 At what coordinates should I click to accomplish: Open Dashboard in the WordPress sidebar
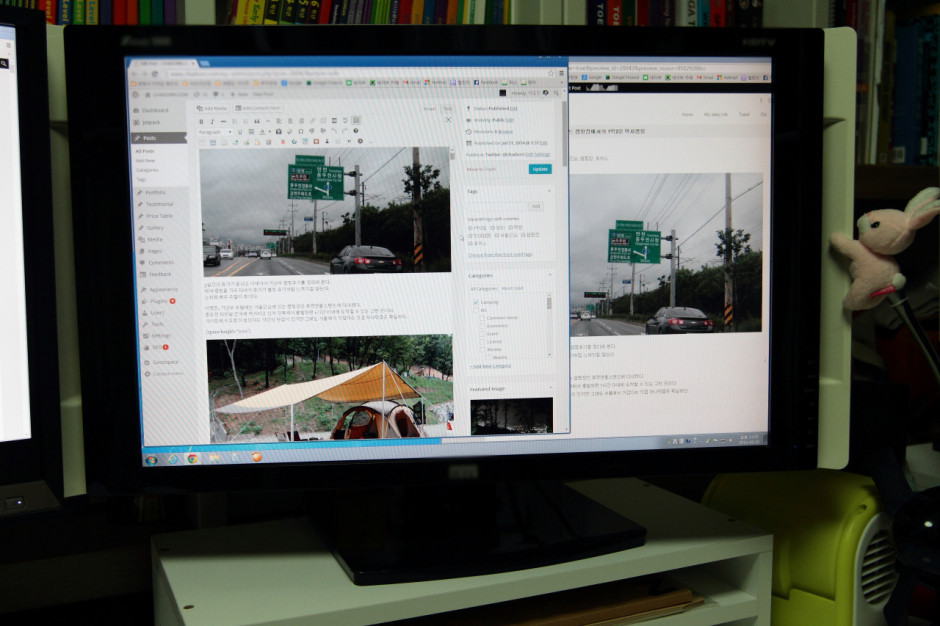point(154,110)
